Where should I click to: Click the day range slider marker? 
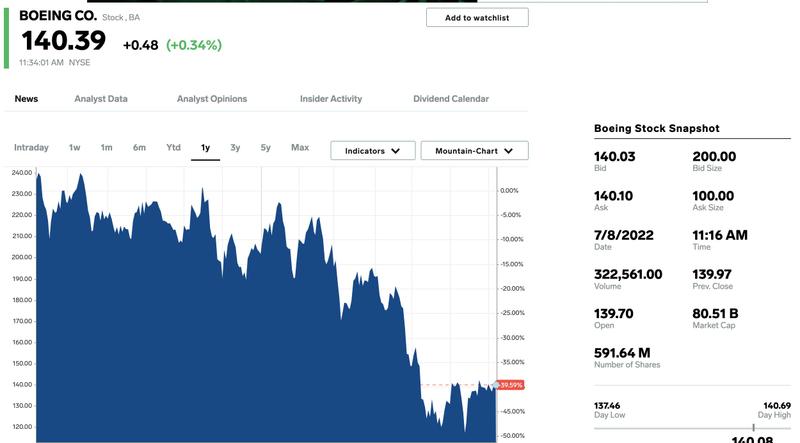[754, 427]
